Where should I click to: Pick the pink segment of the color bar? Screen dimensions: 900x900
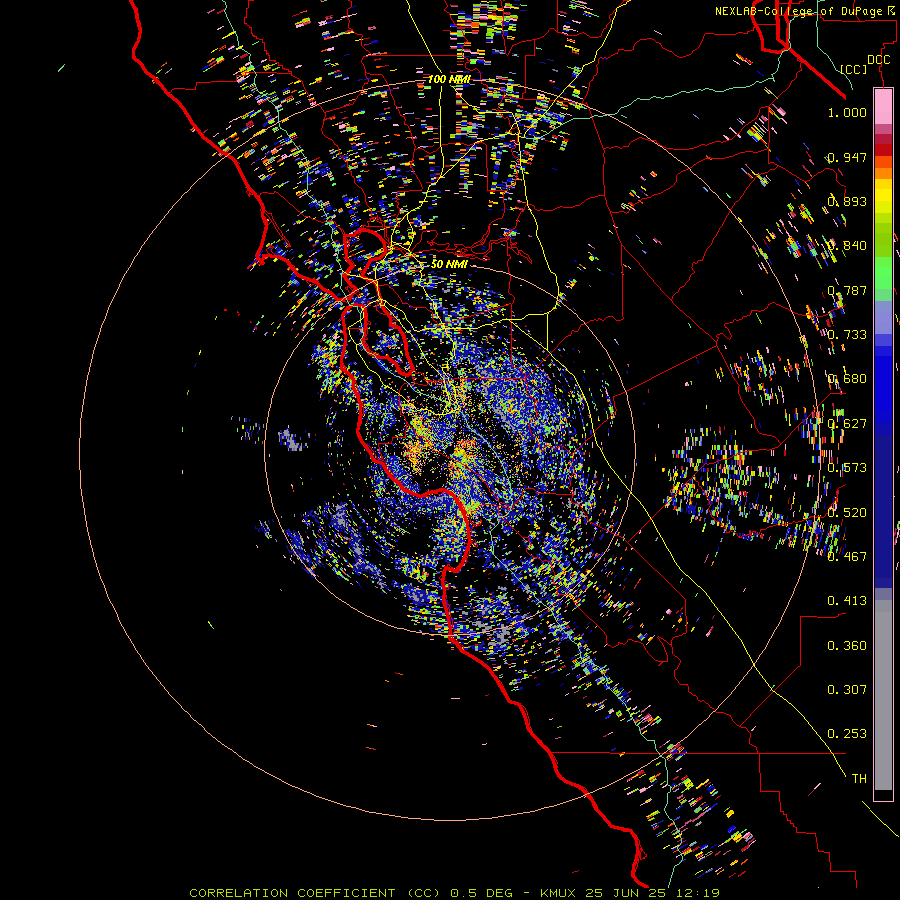(x=883, y=106)
